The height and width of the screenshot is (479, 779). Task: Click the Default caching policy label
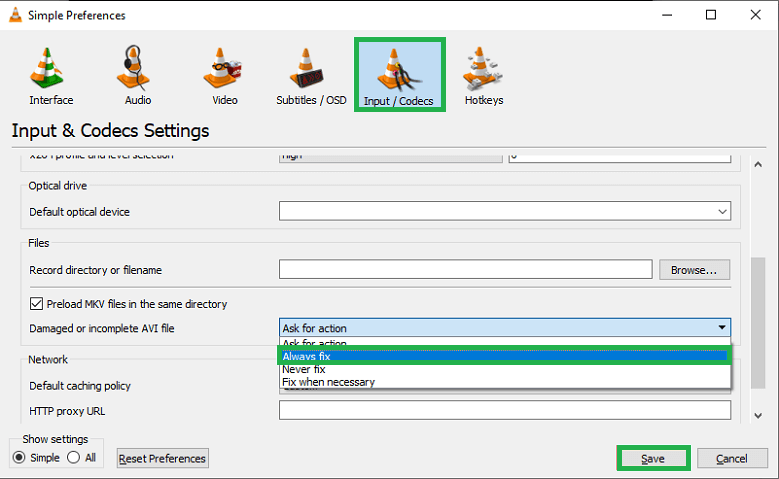click(80, 386)
